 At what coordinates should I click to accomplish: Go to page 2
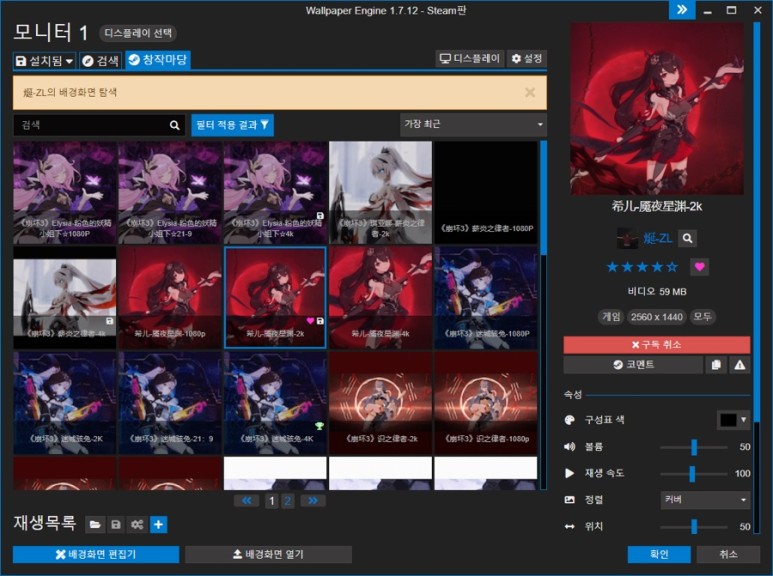coord(288,501)
